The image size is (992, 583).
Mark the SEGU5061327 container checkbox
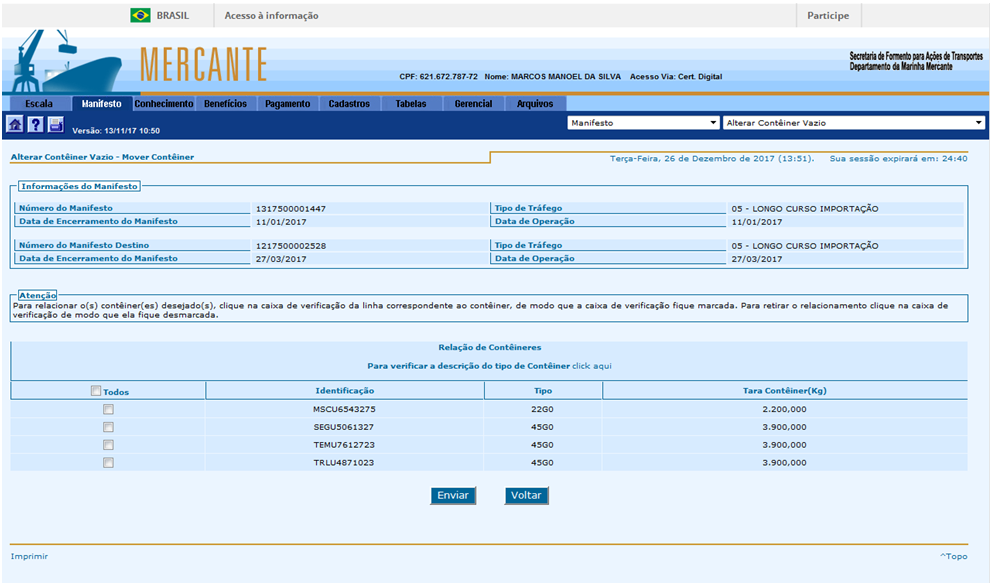point(108,427)
